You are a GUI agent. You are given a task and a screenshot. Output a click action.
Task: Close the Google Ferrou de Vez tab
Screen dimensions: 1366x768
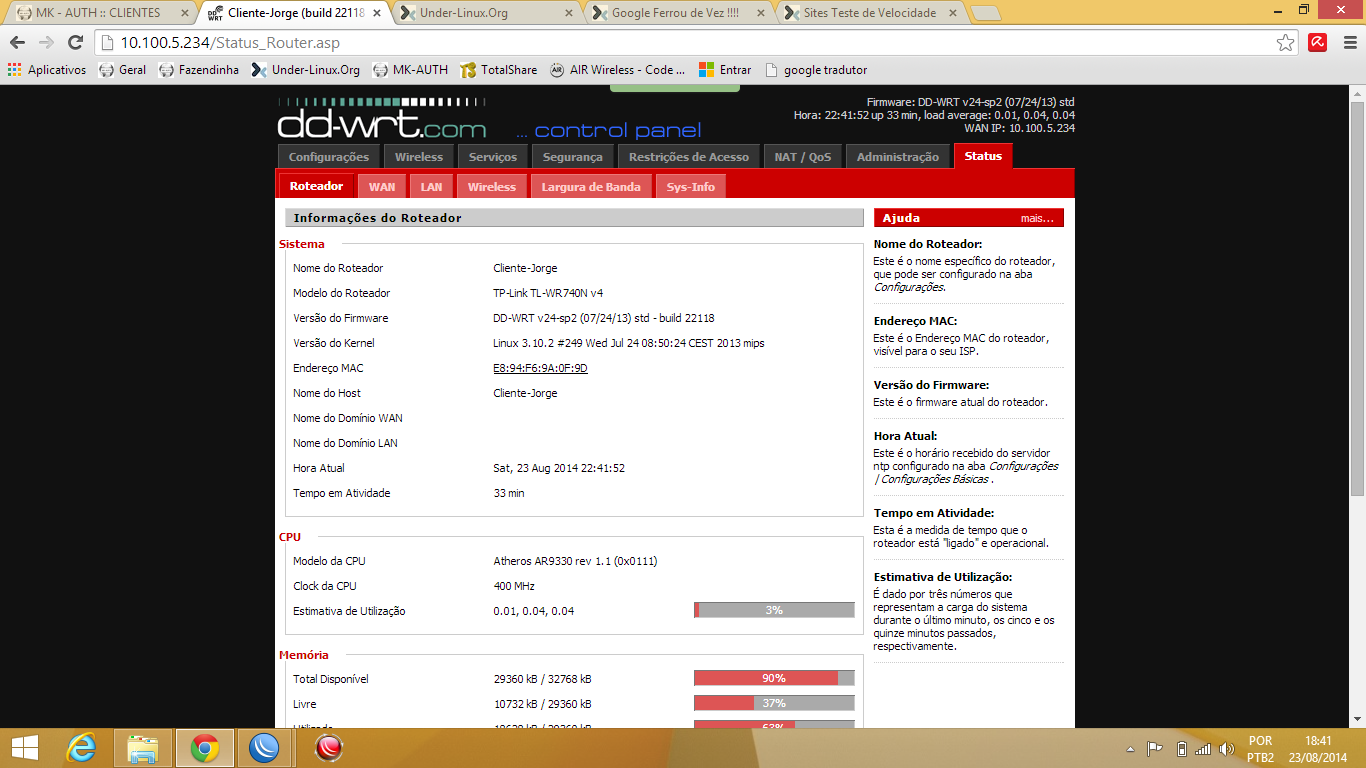pos(762,13)
